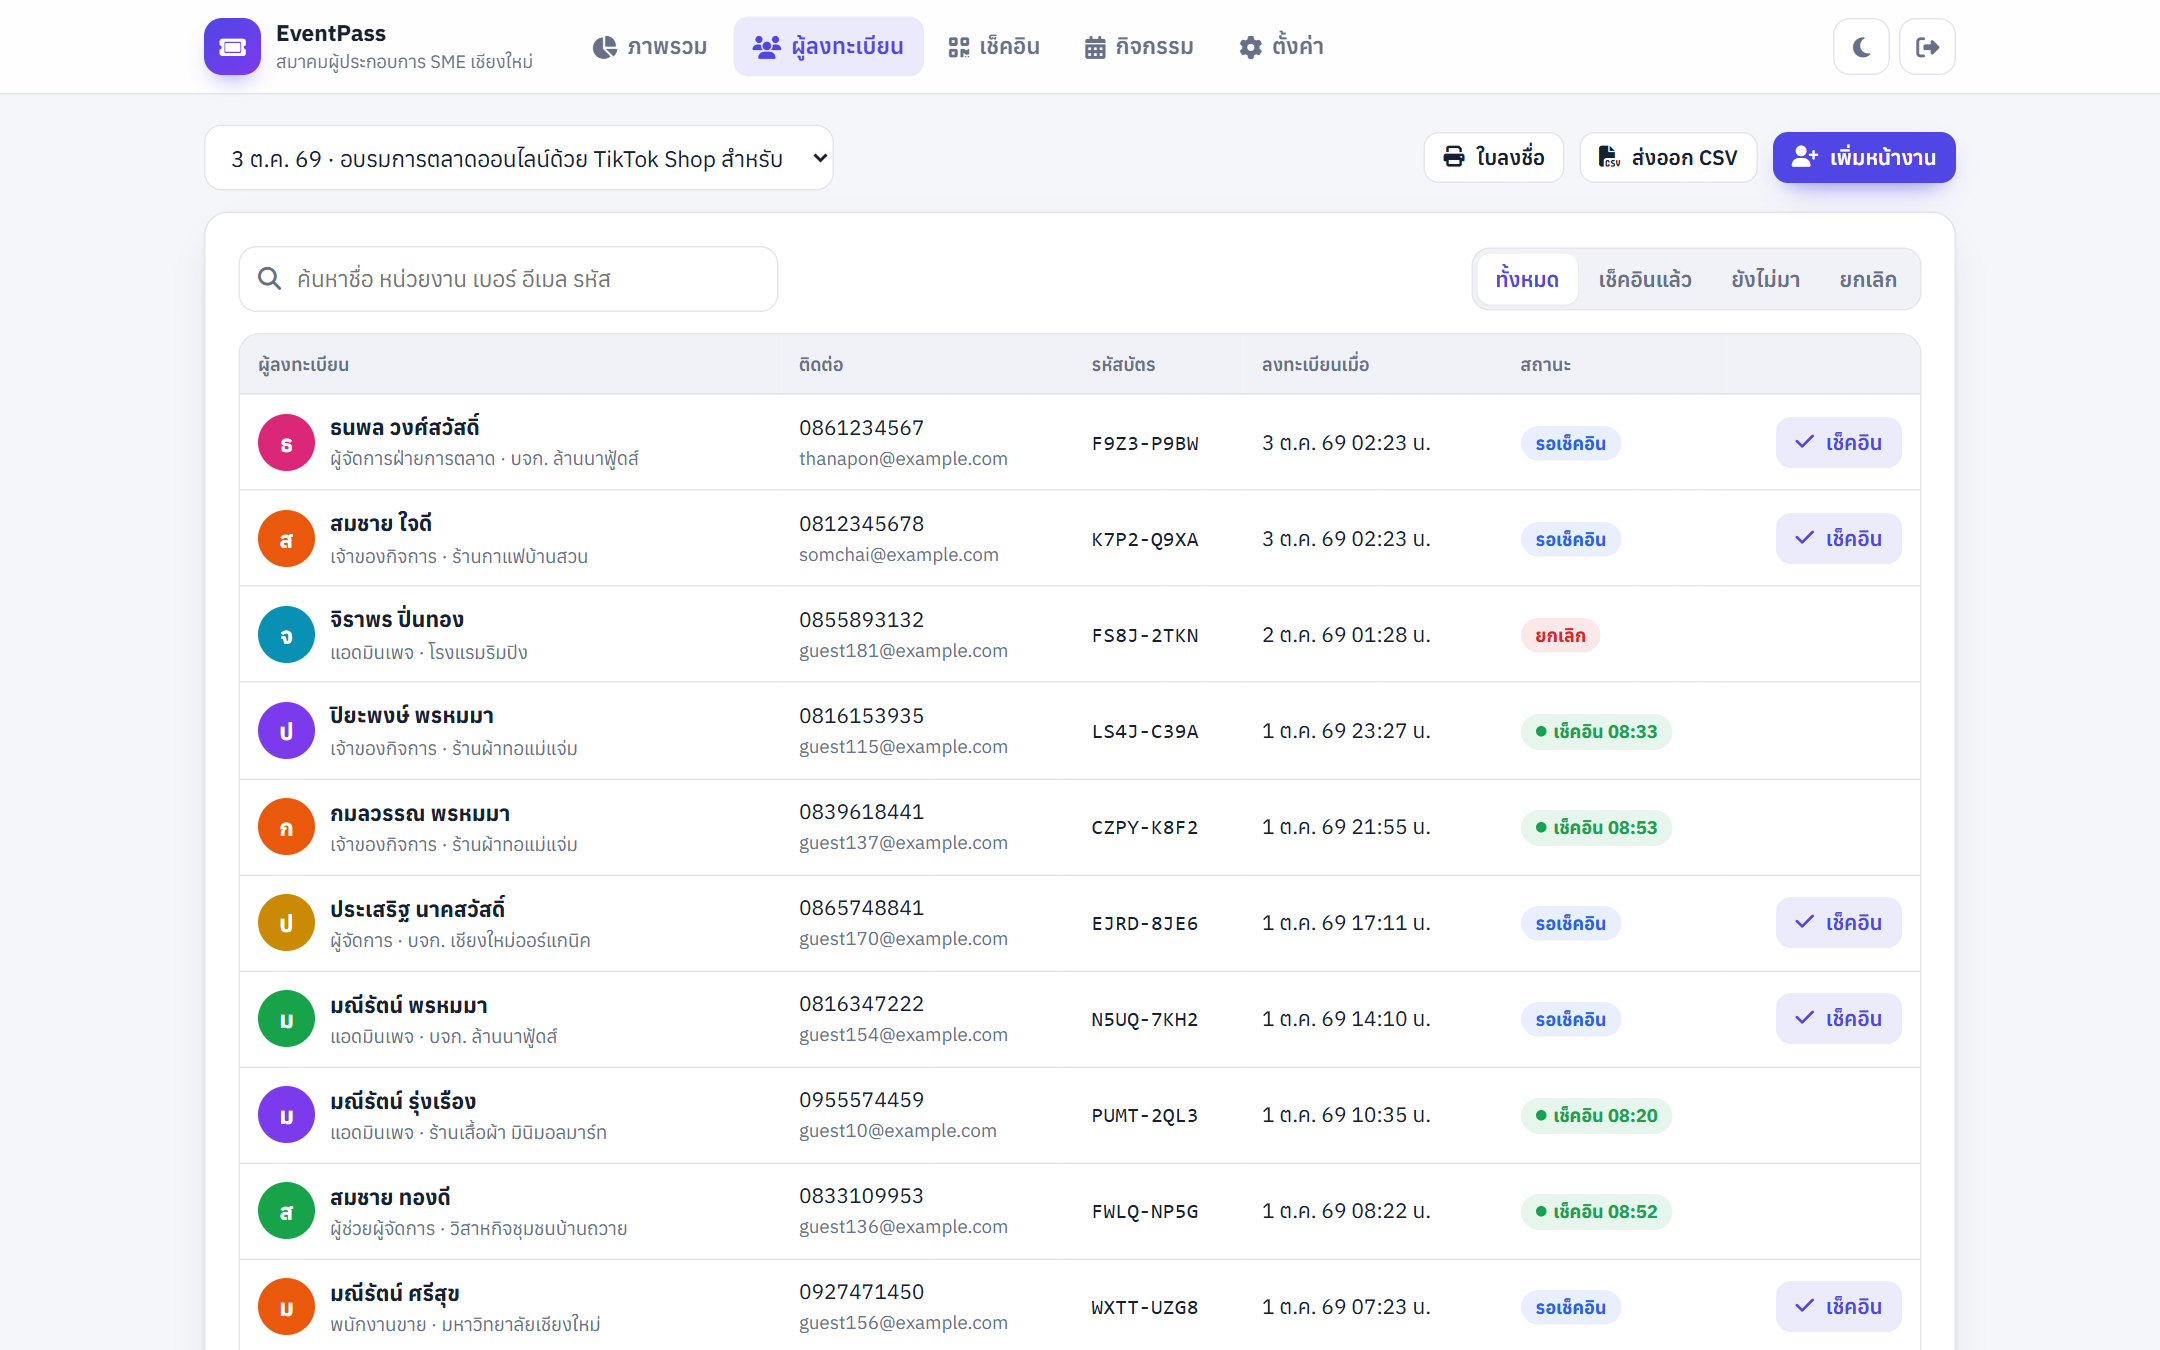Click ticket code F9Z3-P9BW

coord(1145,443)
